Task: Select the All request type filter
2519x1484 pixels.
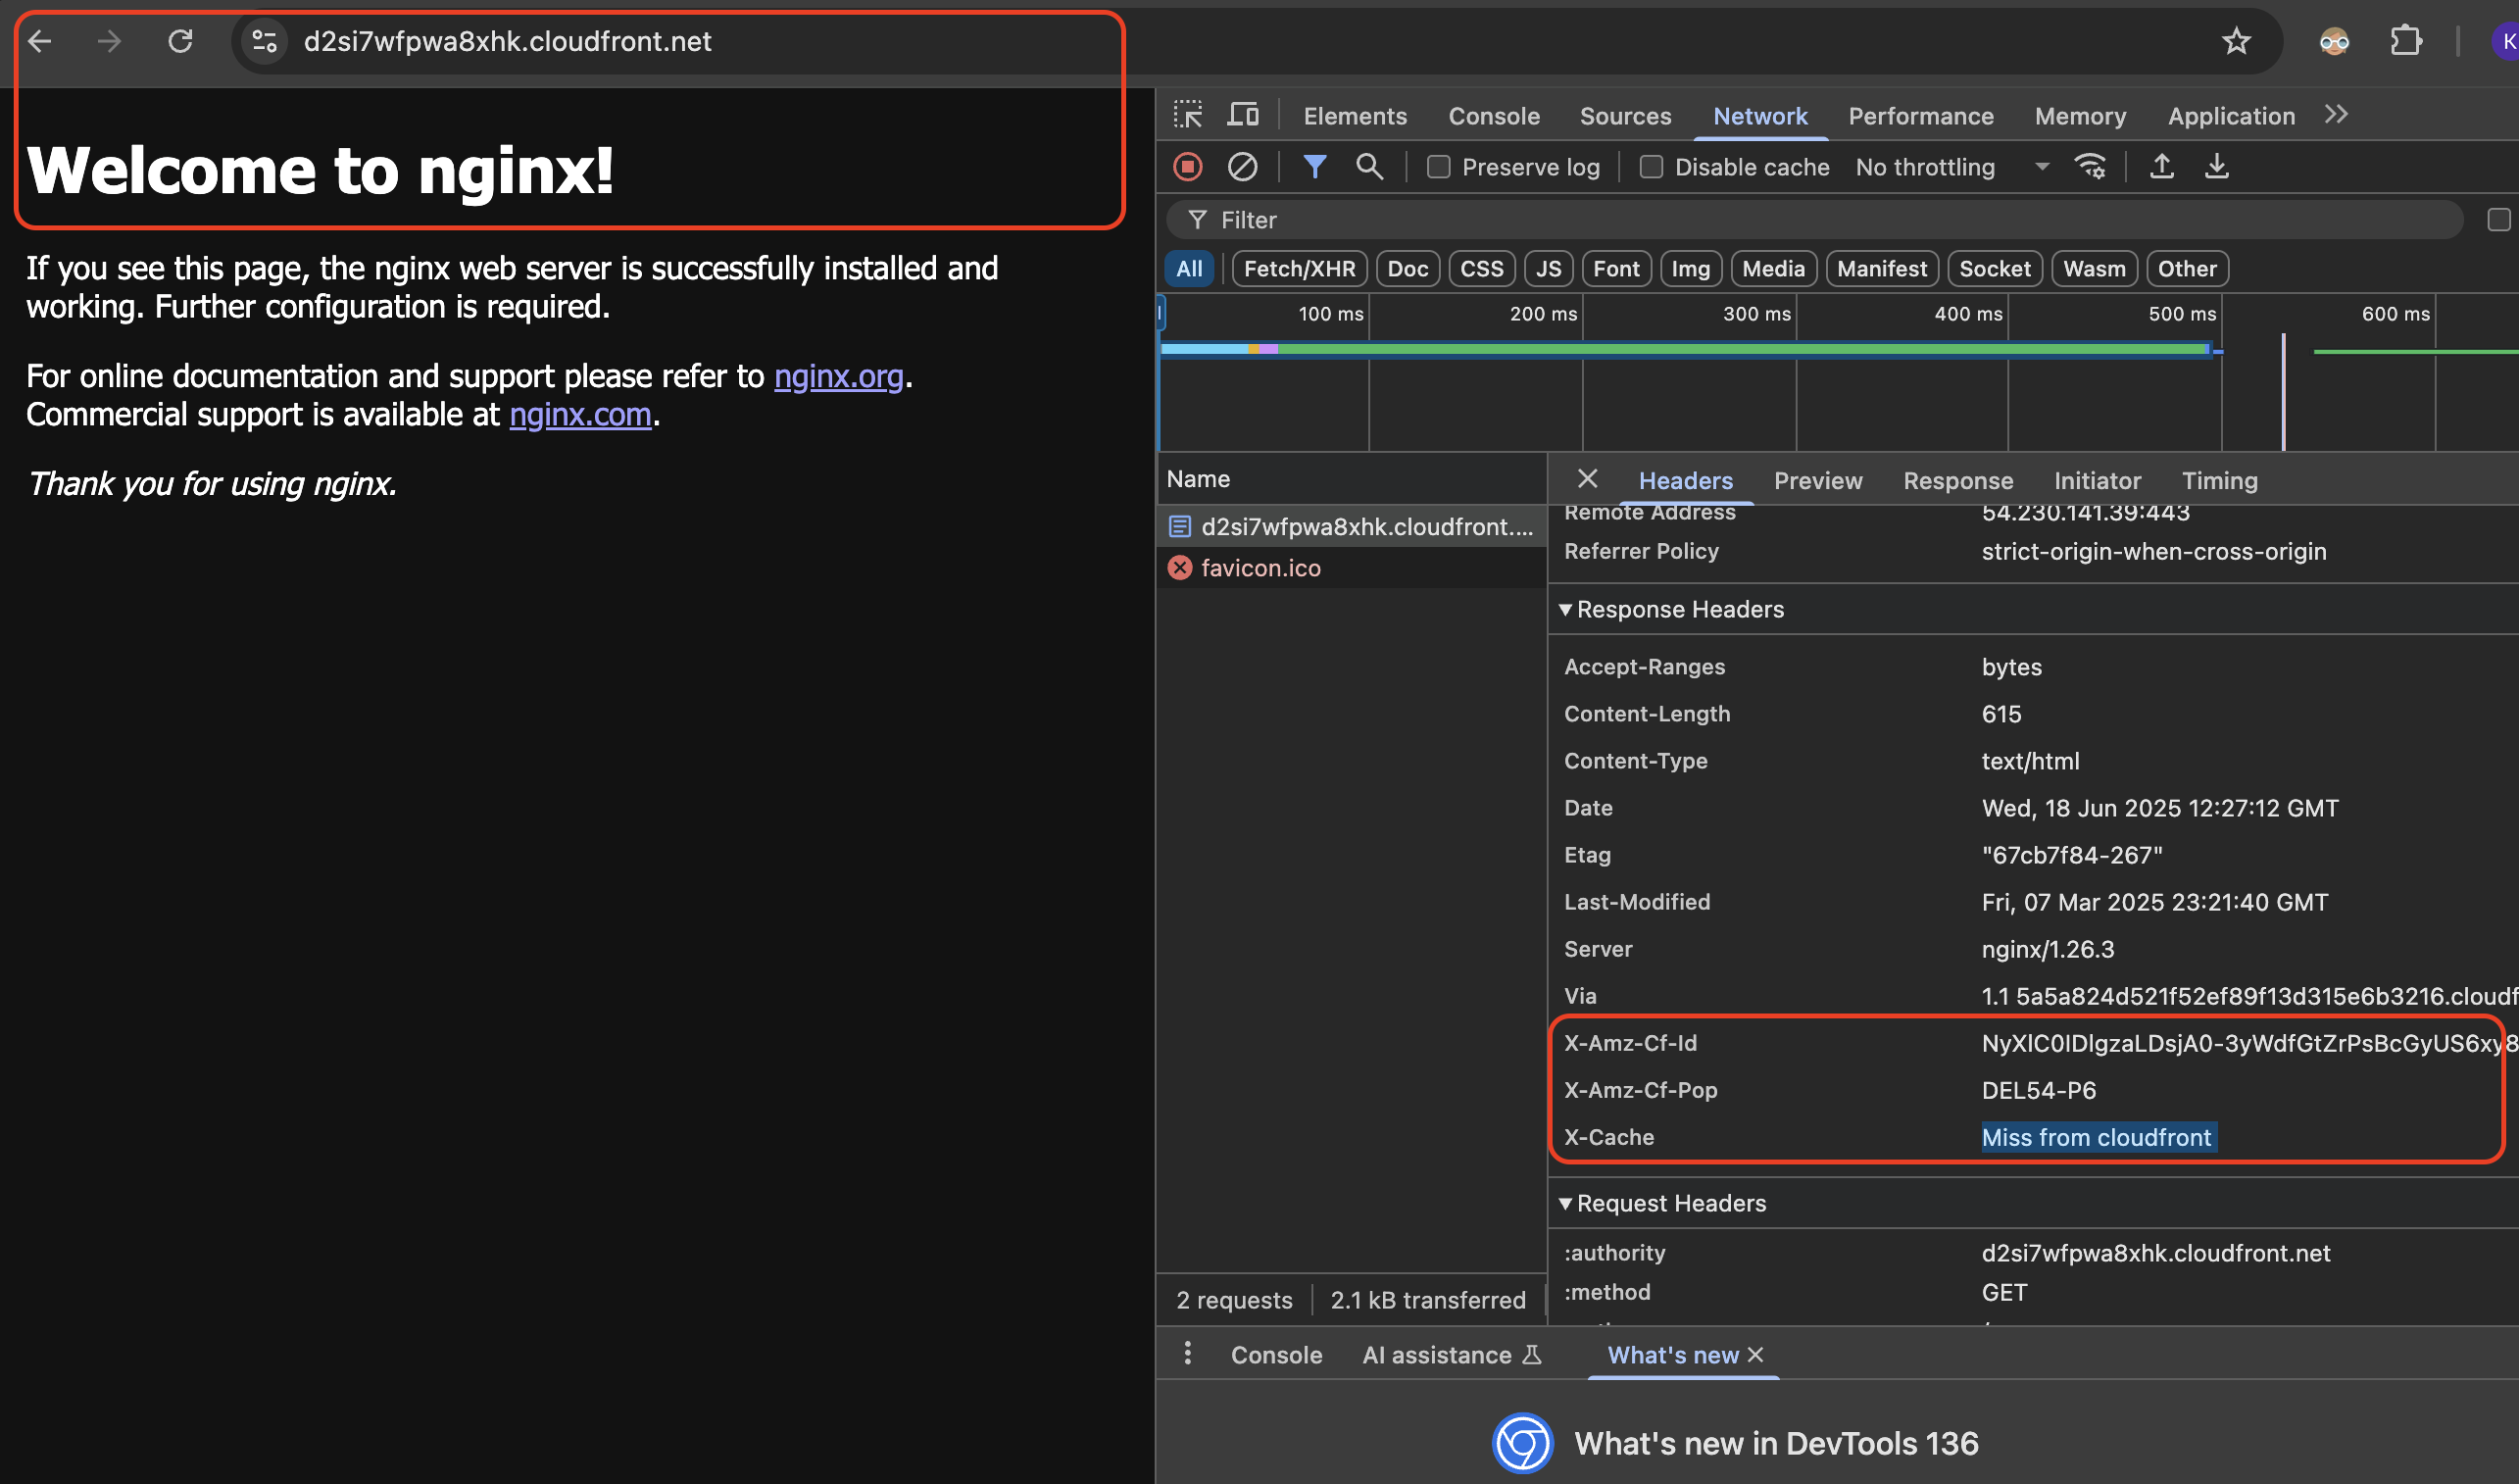Action: pyautogui.click(x=1189, y=269)
